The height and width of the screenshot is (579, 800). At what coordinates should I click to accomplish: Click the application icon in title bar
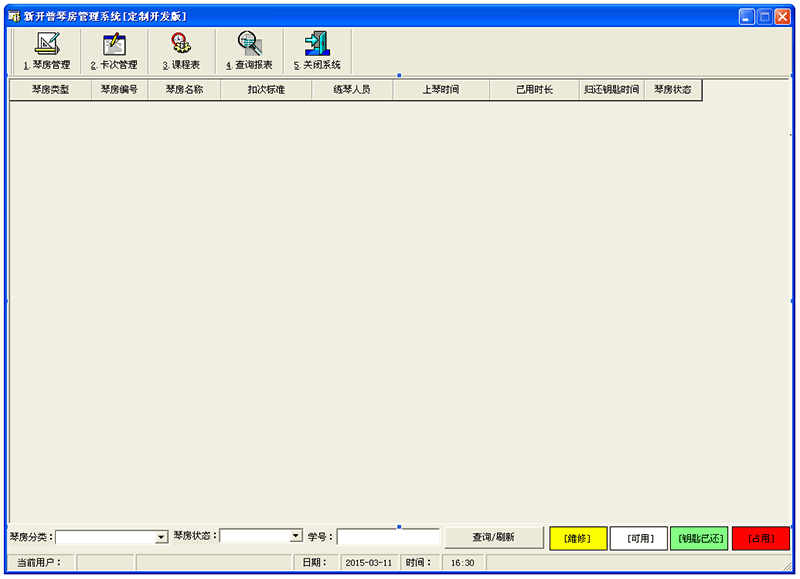pyautogui.click(x=13, y=16)
